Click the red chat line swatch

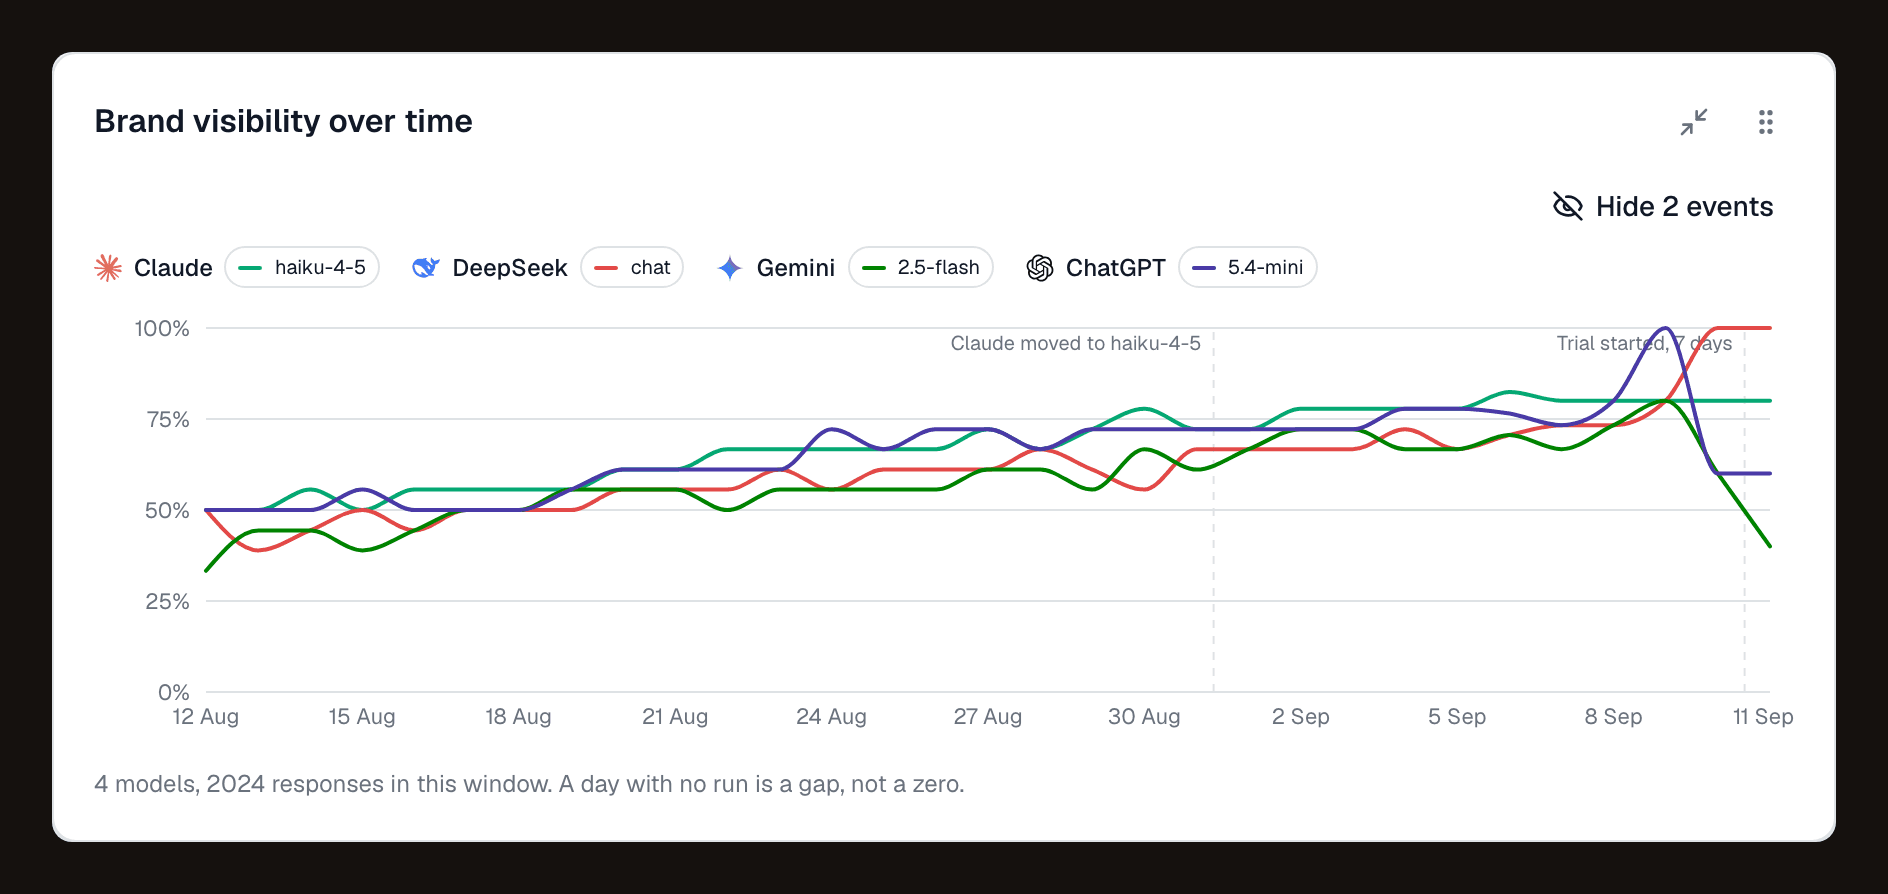coord(606,268)
